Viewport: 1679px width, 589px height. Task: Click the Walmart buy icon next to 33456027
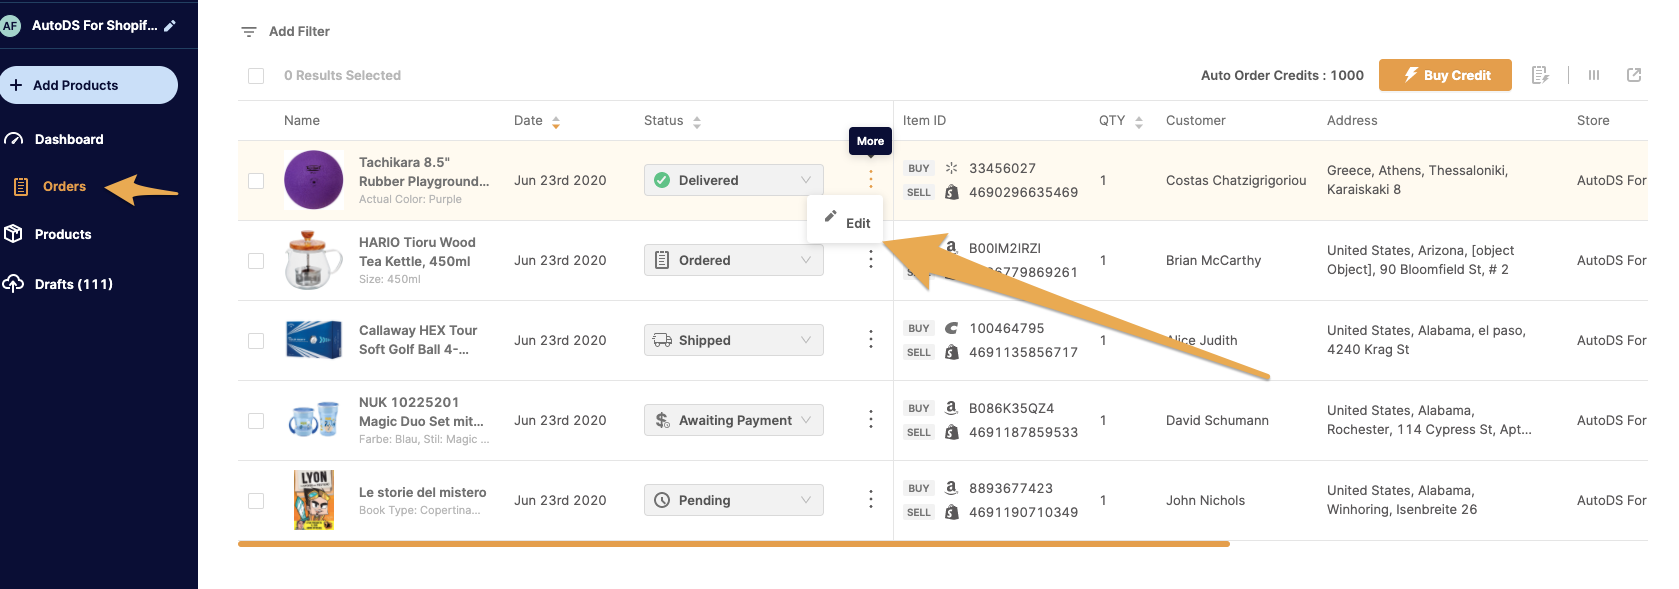click(x=951, y=168)
